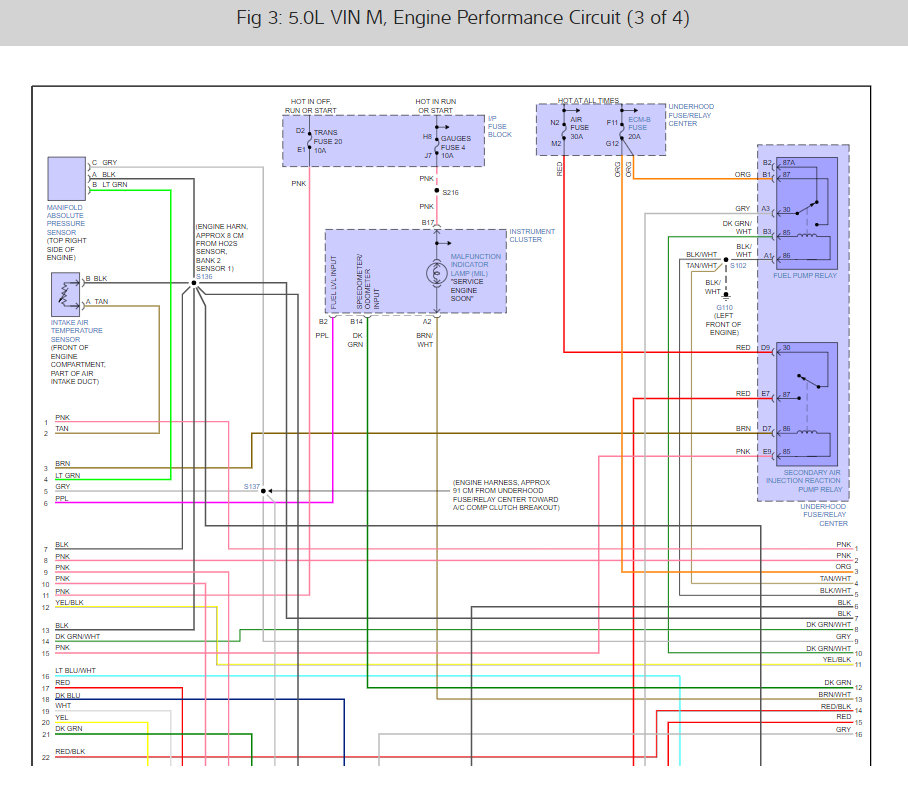The width and height of the screenshot is (908, 793).
Task: Click the Malfunction Indicator Lamp bulb symbol
Action: pyautogui.click(x=437, y=273)
